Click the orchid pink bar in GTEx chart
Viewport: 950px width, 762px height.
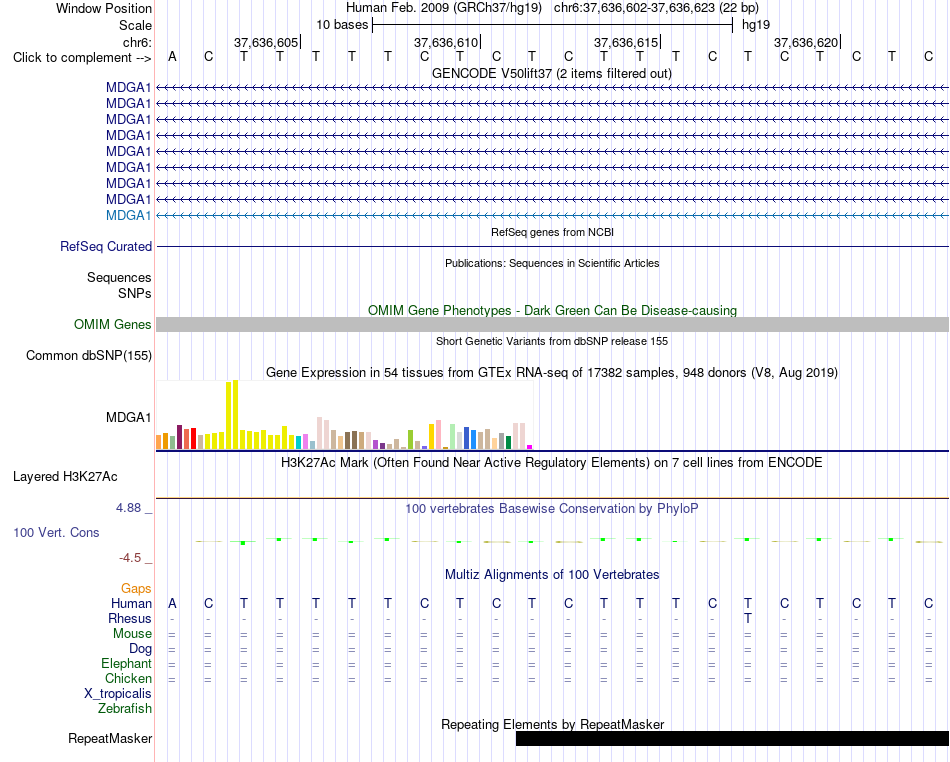pyautogui.click(x=305, y=441)
